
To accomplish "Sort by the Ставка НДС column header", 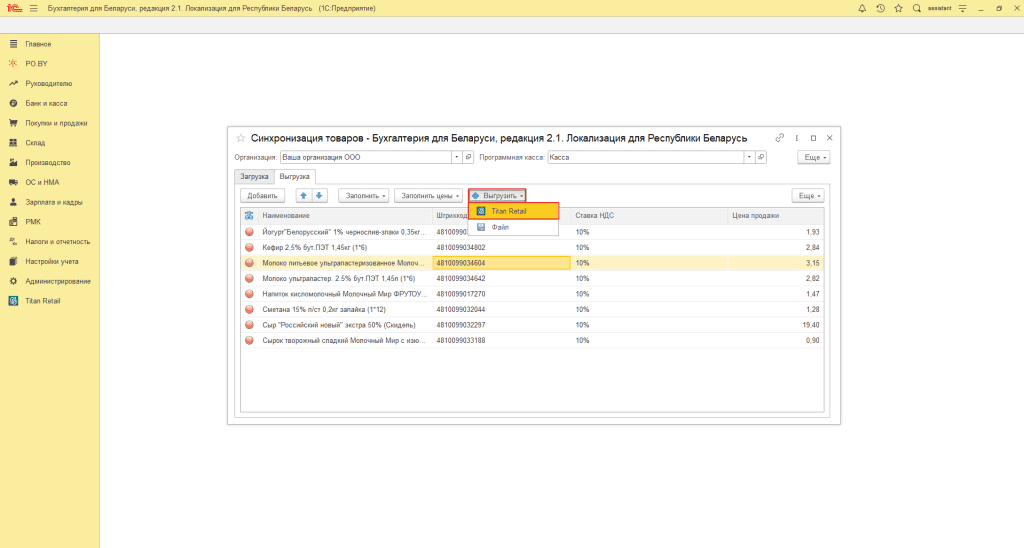I will point(649,216).
